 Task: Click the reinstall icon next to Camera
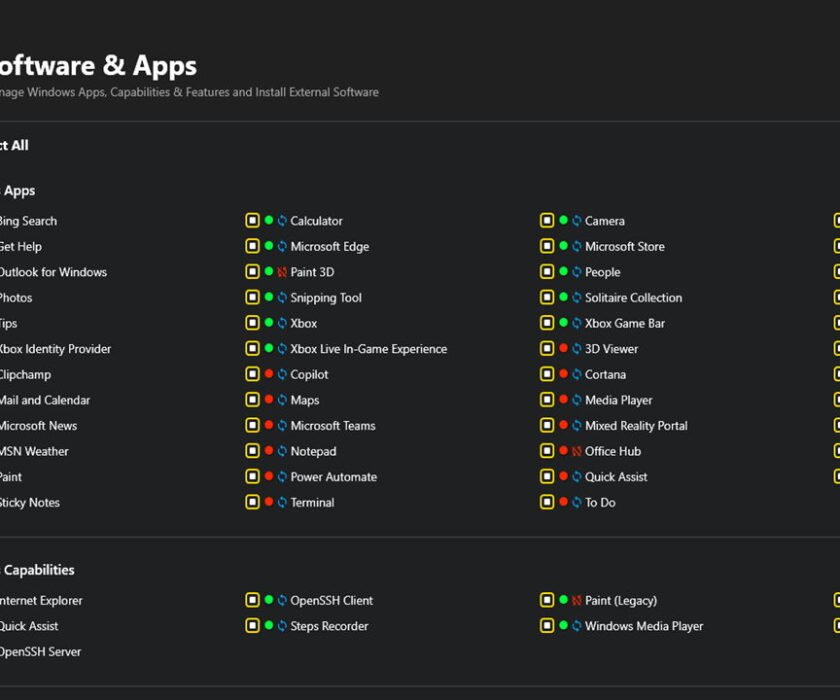pyautogui.click(x=577, y=221)
